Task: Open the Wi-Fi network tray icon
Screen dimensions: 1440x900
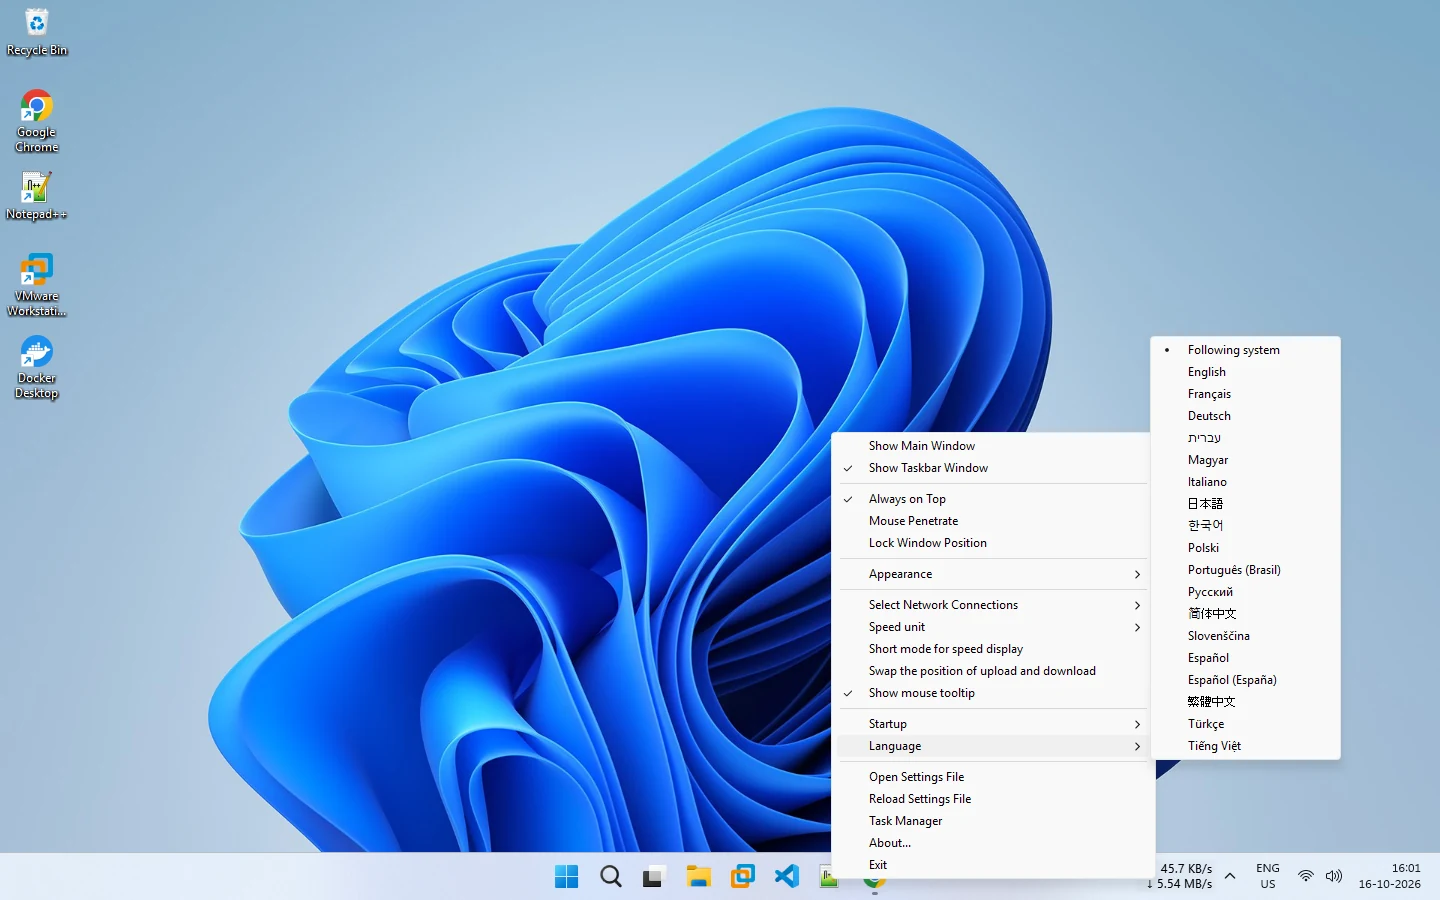Action: coord(1306,876)
